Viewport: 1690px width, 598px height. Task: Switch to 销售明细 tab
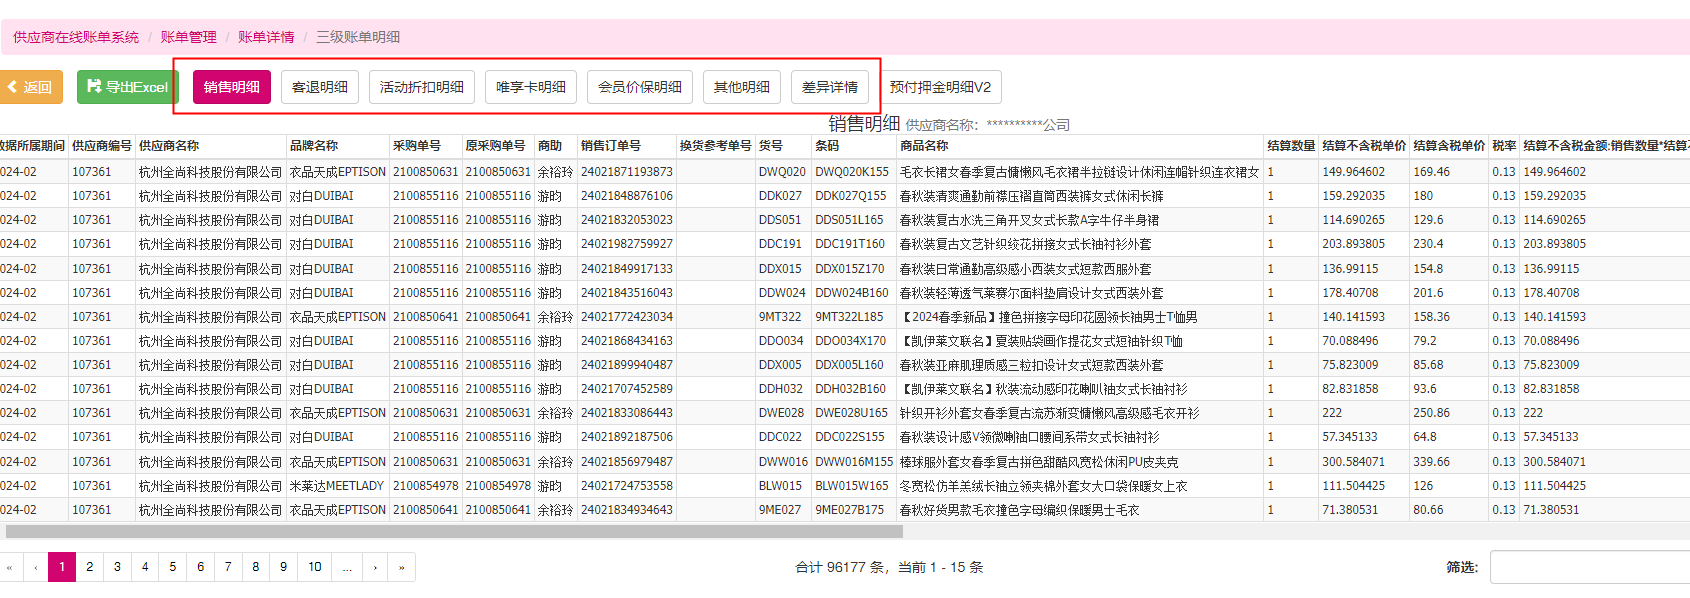tap(232, 87)
